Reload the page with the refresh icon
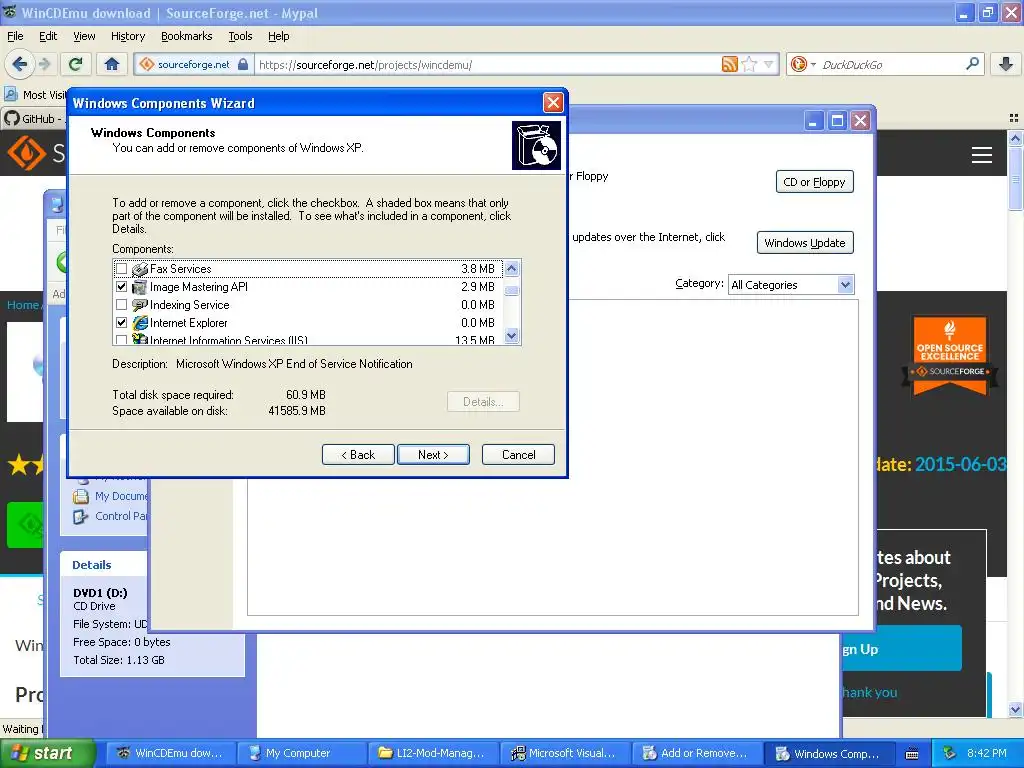 [x=75, y=64]
